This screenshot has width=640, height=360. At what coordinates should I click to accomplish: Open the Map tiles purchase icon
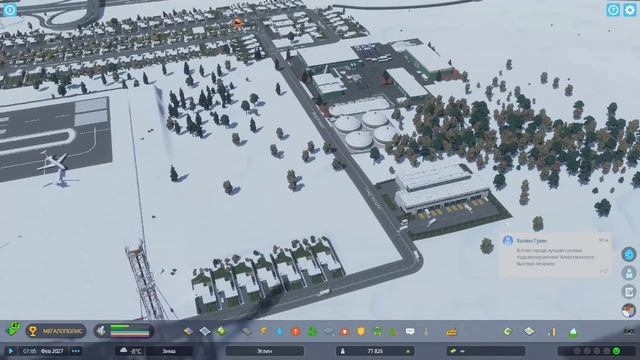(529, 331)
